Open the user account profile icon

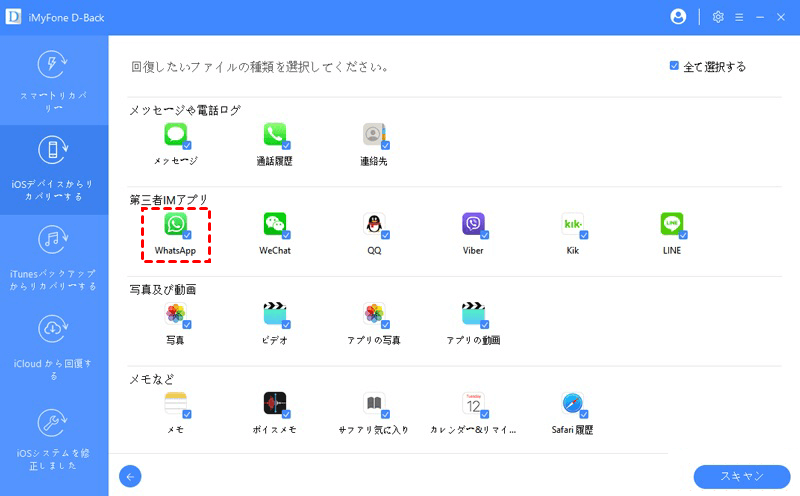click(x=679, y=17)
